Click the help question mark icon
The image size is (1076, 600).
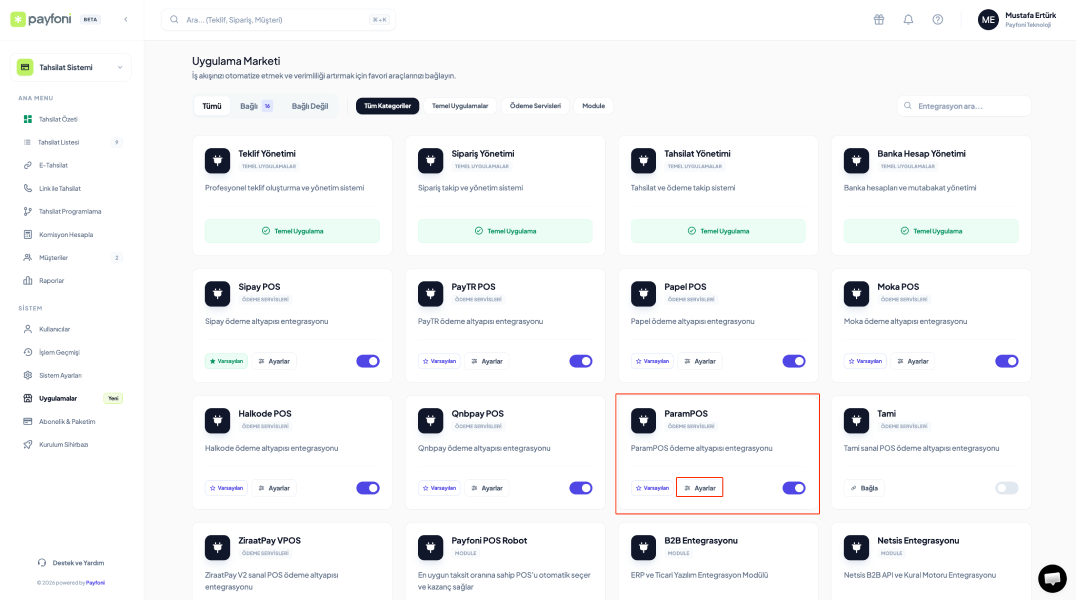[x=937, y=19]
